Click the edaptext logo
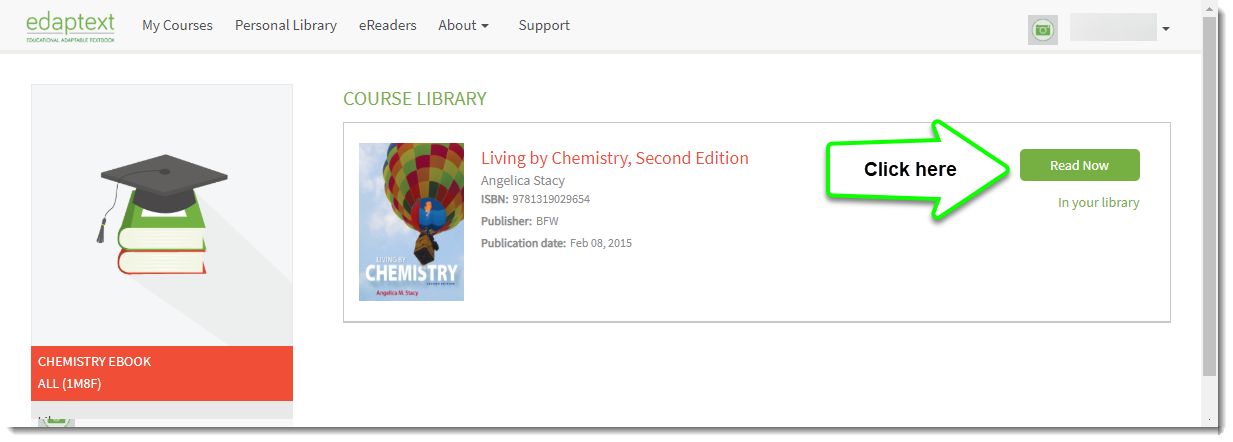 70,27
